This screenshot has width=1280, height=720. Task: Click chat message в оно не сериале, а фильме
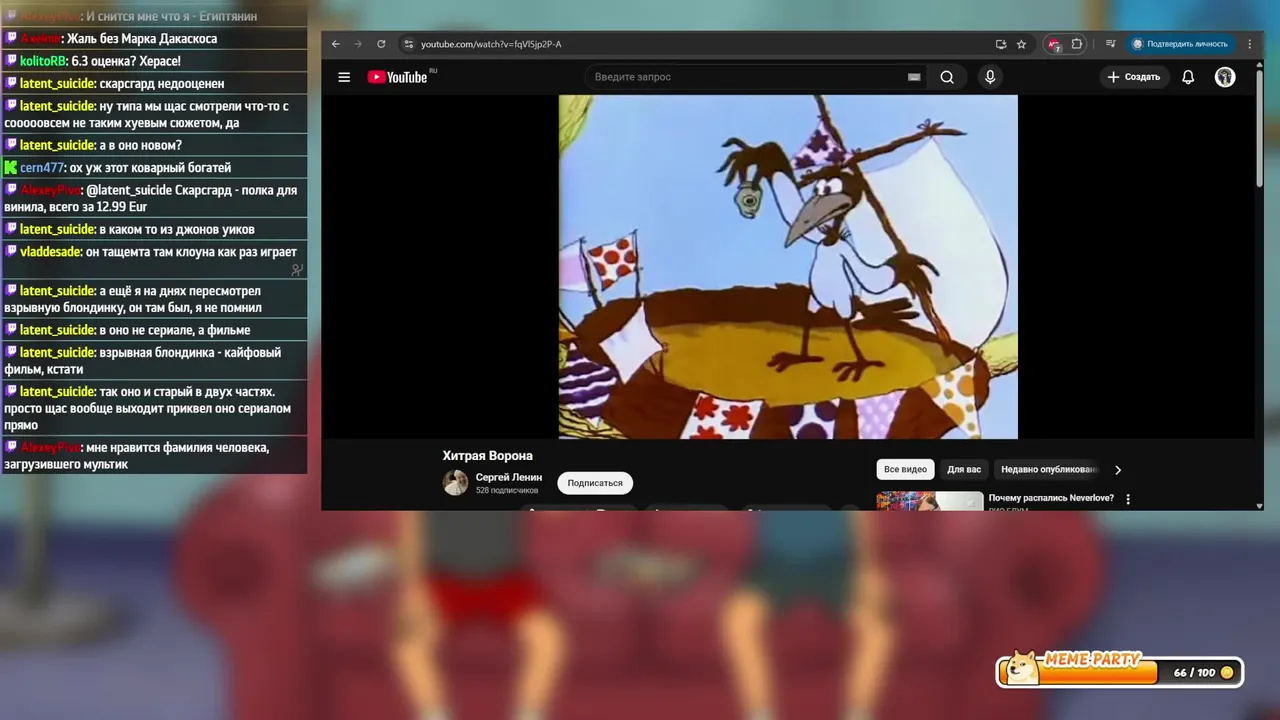(x=175, y=330)
